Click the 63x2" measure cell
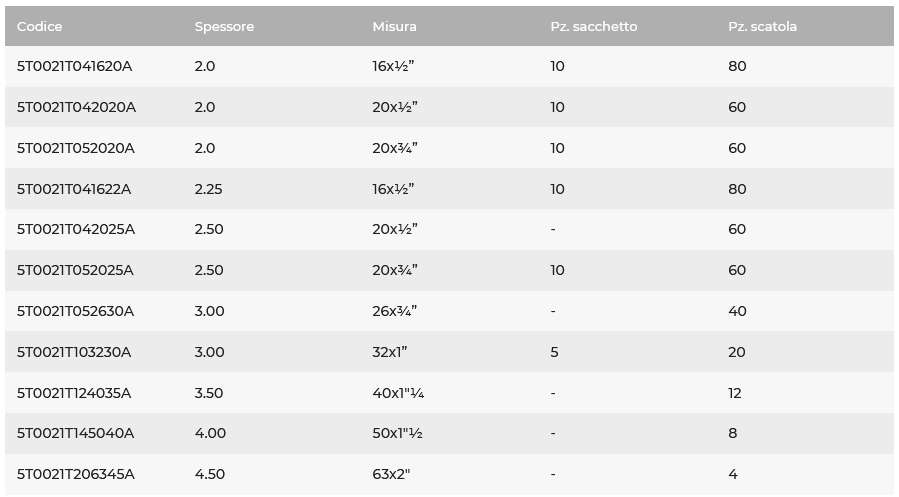This screenshot has height=497, width=899. coord(391,474)
